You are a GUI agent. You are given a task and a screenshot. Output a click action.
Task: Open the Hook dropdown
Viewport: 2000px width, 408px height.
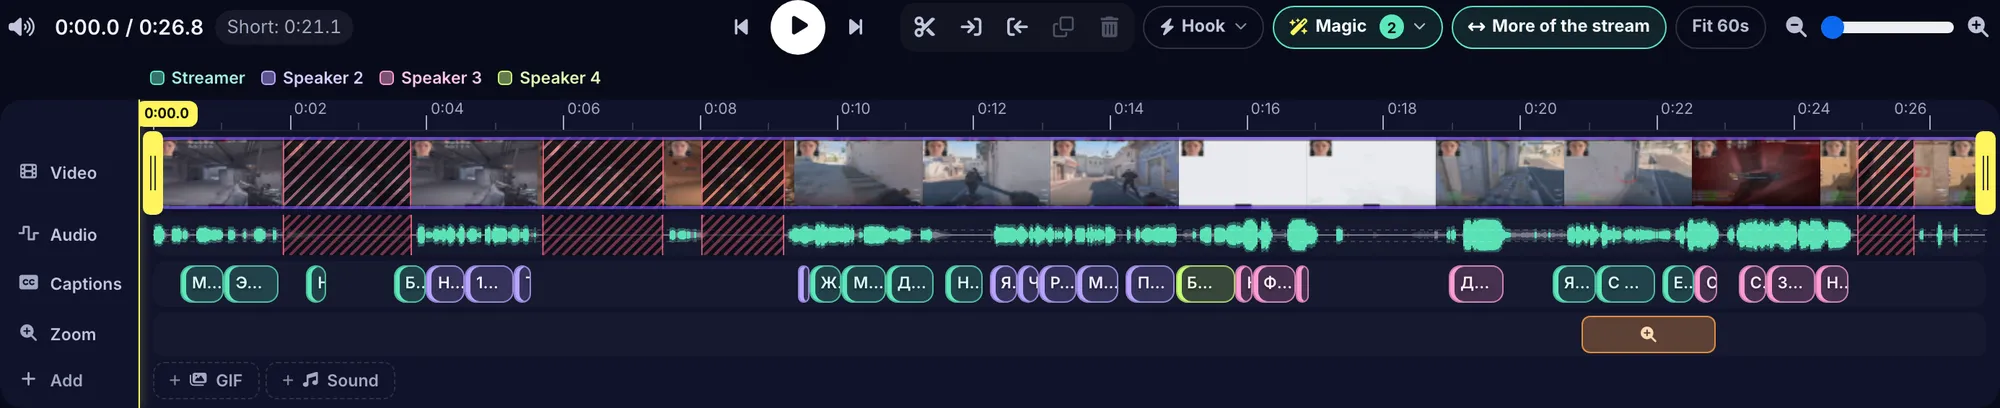coord(1203,27)
